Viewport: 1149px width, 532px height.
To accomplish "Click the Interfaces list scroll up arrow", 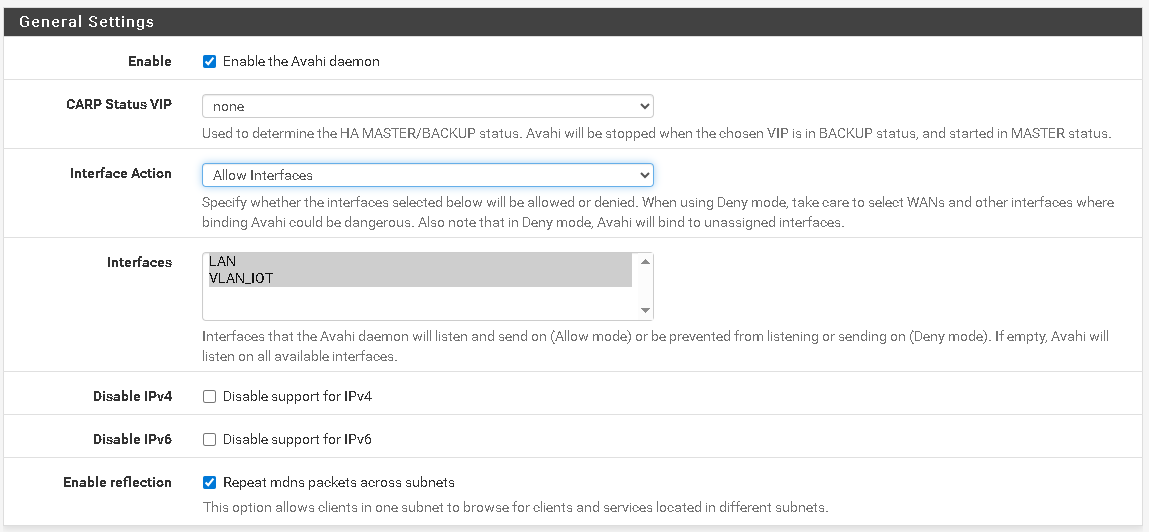I will [645, 262].
